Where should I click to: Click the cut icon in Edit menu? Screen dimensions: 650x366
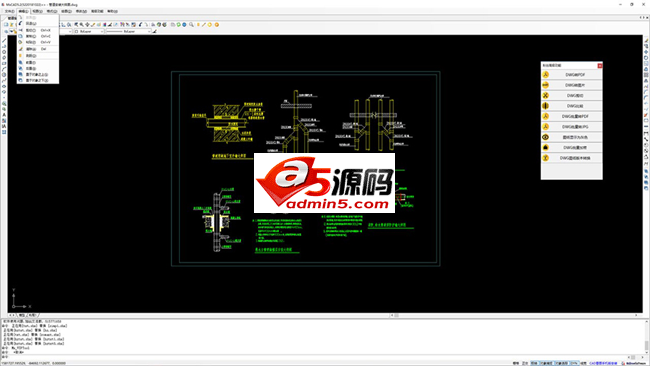pyautogui.click(x=21, y=30)
